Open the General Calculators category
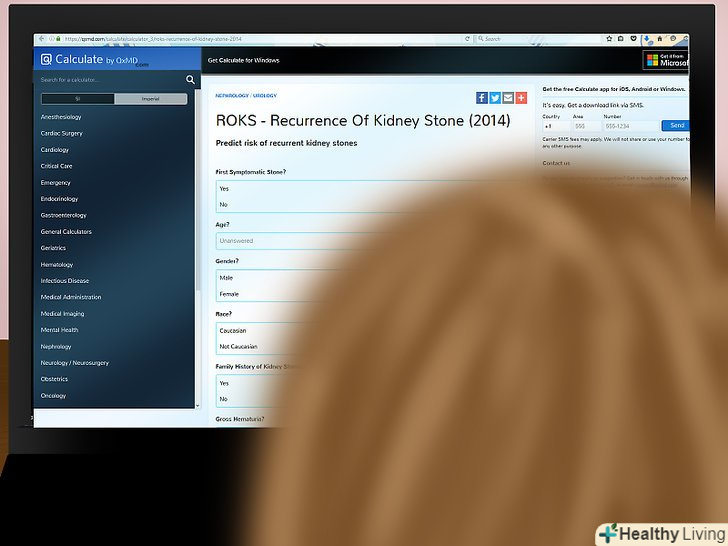Screen dimensions: 728x546 (x=66, y=231)
